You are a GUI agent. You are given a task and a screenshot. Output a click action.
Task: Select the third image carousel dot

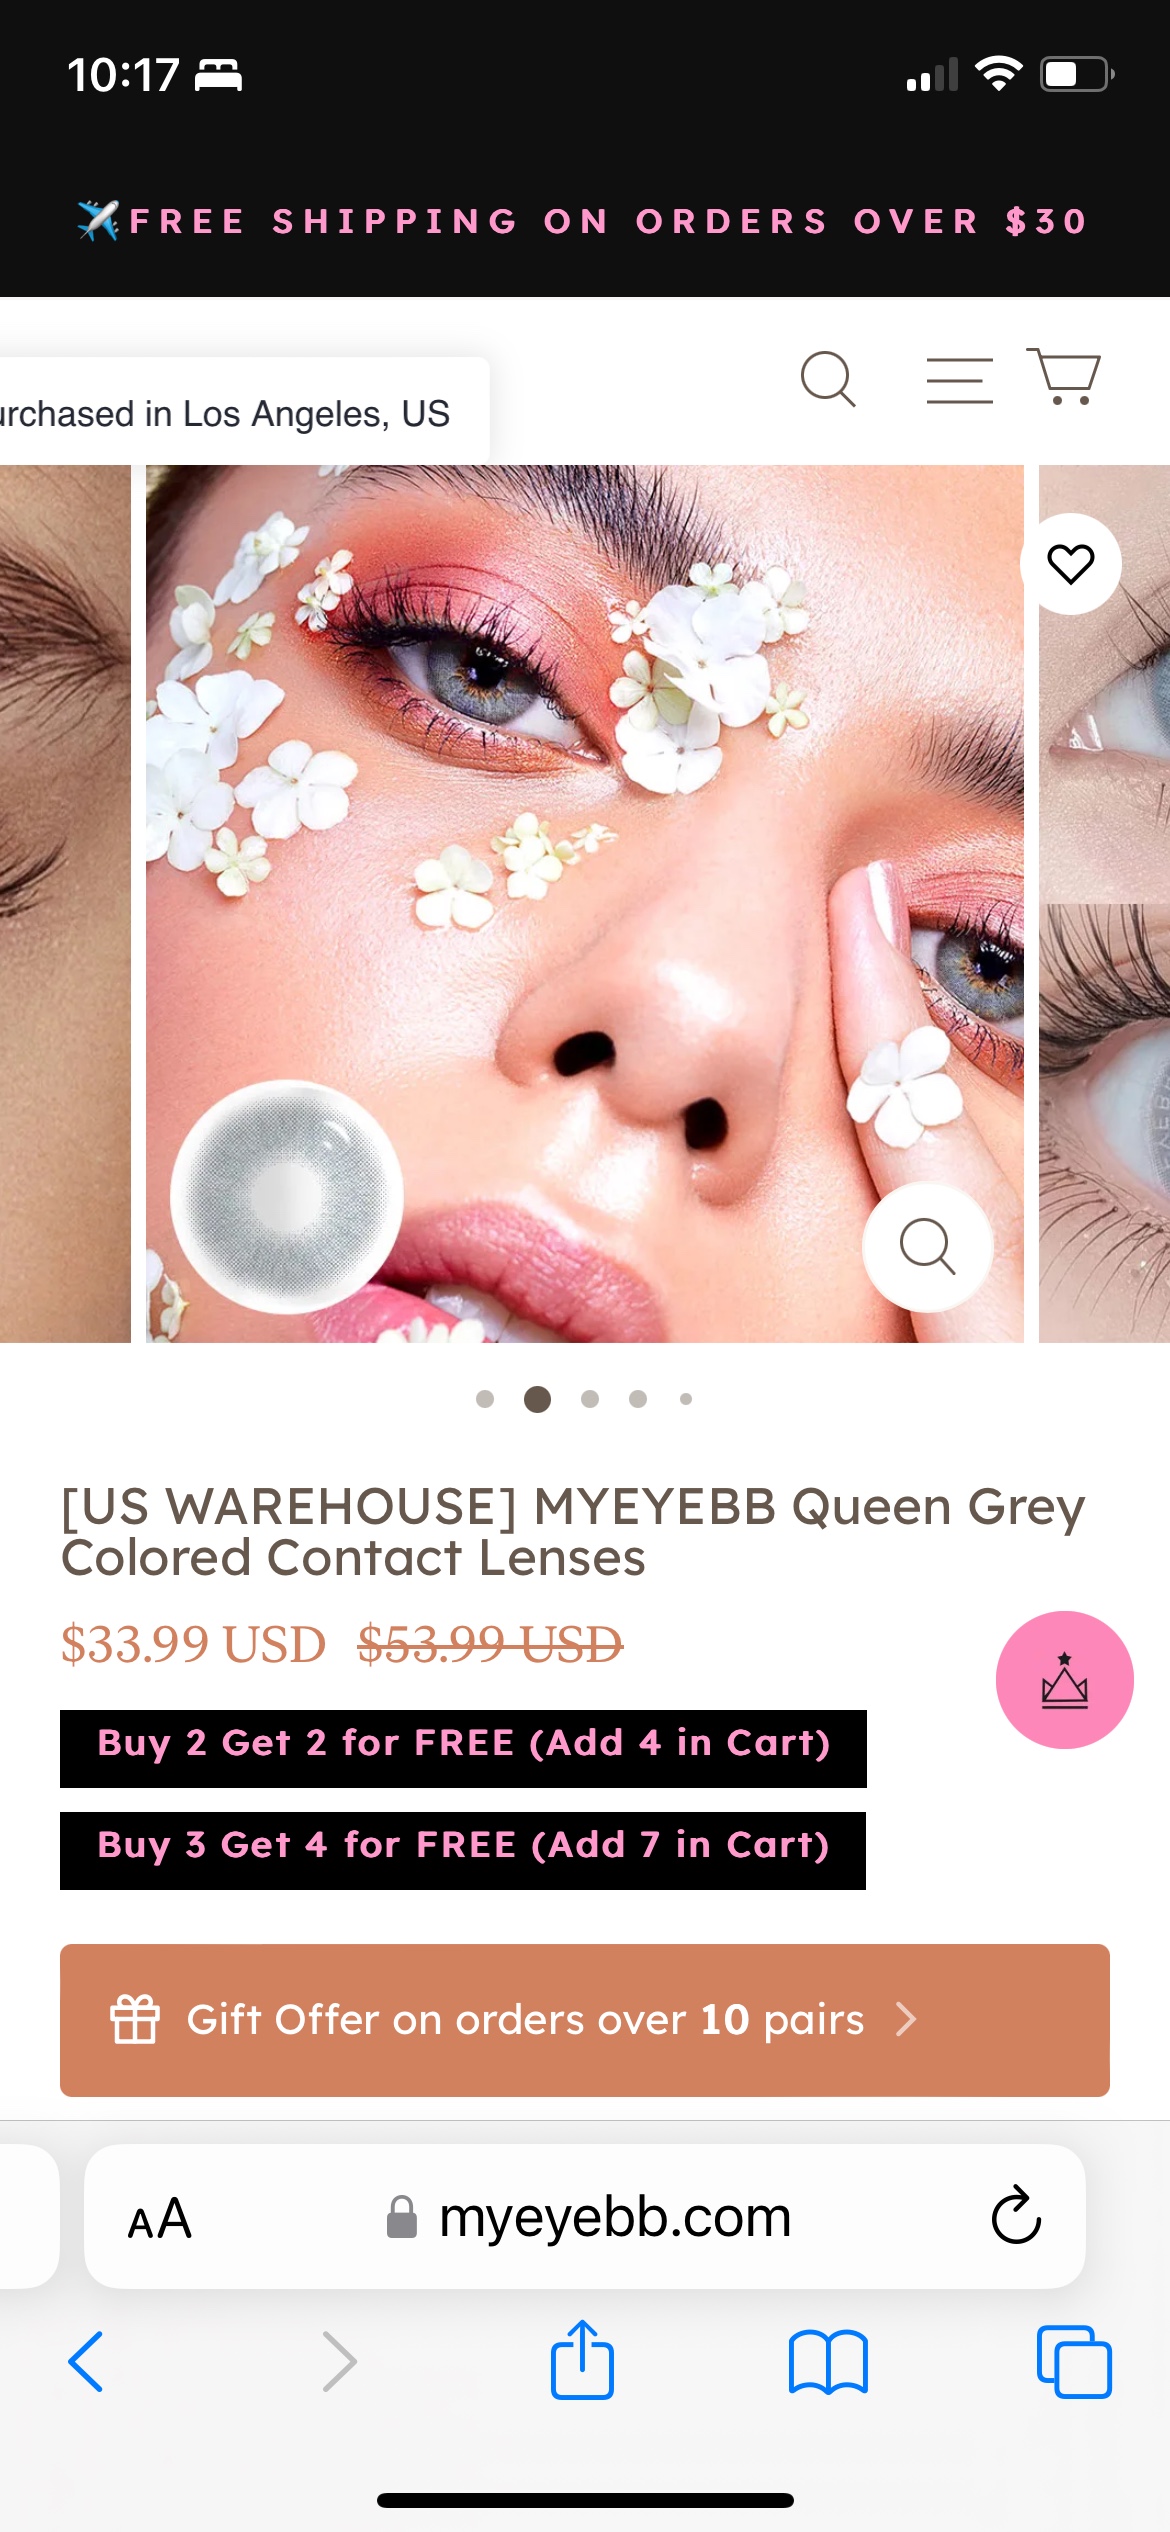tap(590, 1399)
